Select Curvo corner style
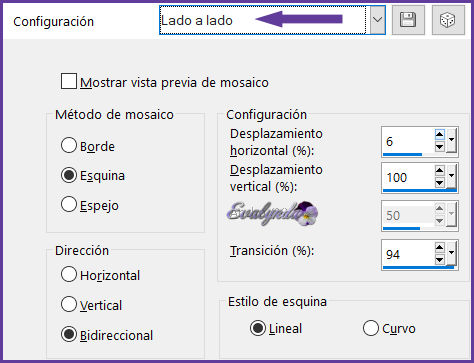Image resolution: width=474 pixels, height=363 pixels. pos(371,328)
